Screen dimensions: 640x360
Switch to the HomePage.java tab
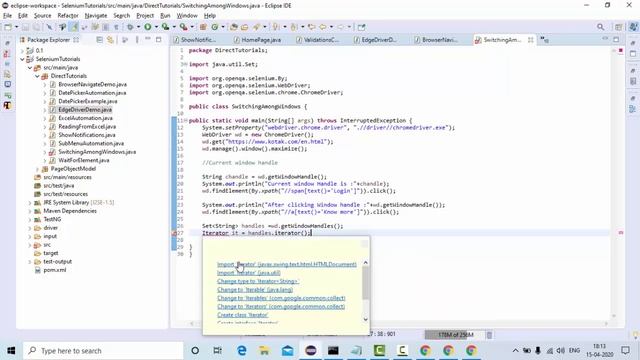pyautogui.click(x=258, y=40)
